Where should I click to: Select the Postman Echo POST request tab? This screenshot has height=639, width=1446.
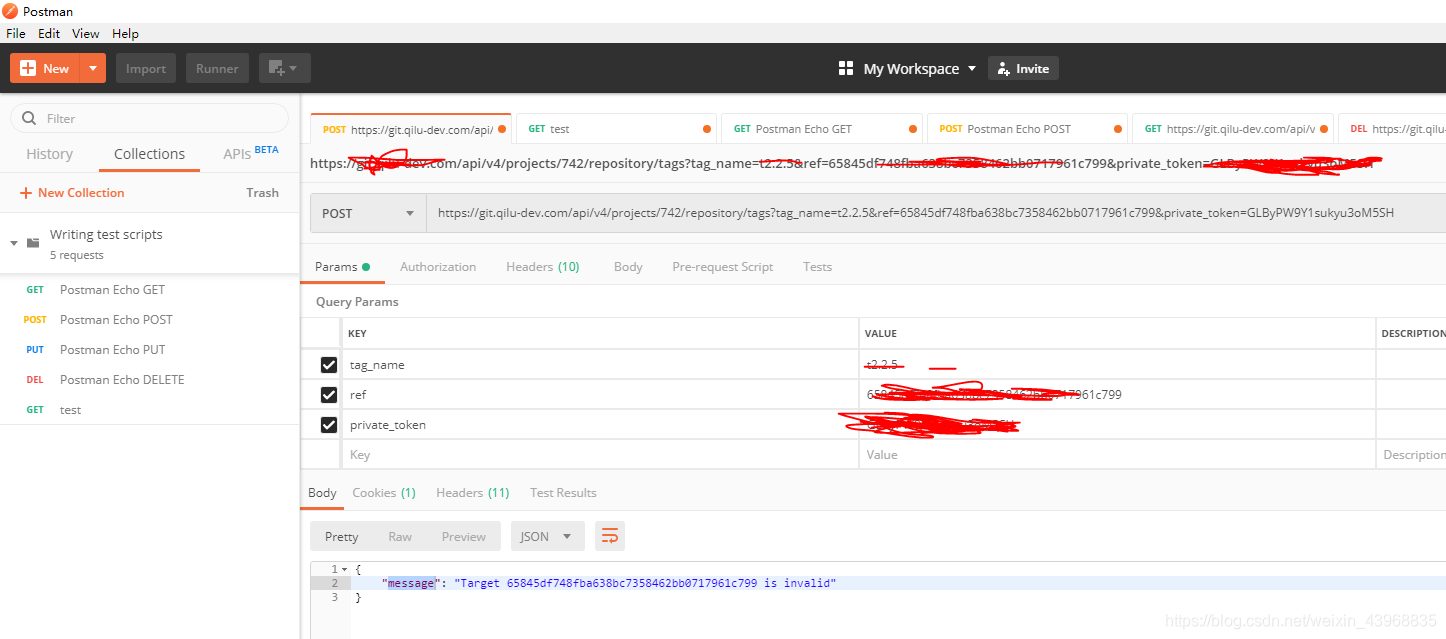(1028, 129)
